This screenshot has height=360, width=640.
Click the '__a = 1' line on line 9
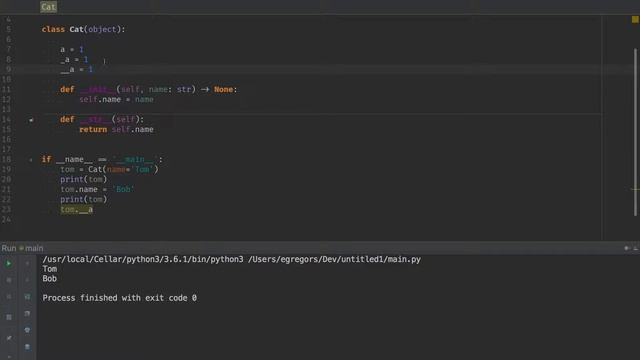click(x=76, y=69)
